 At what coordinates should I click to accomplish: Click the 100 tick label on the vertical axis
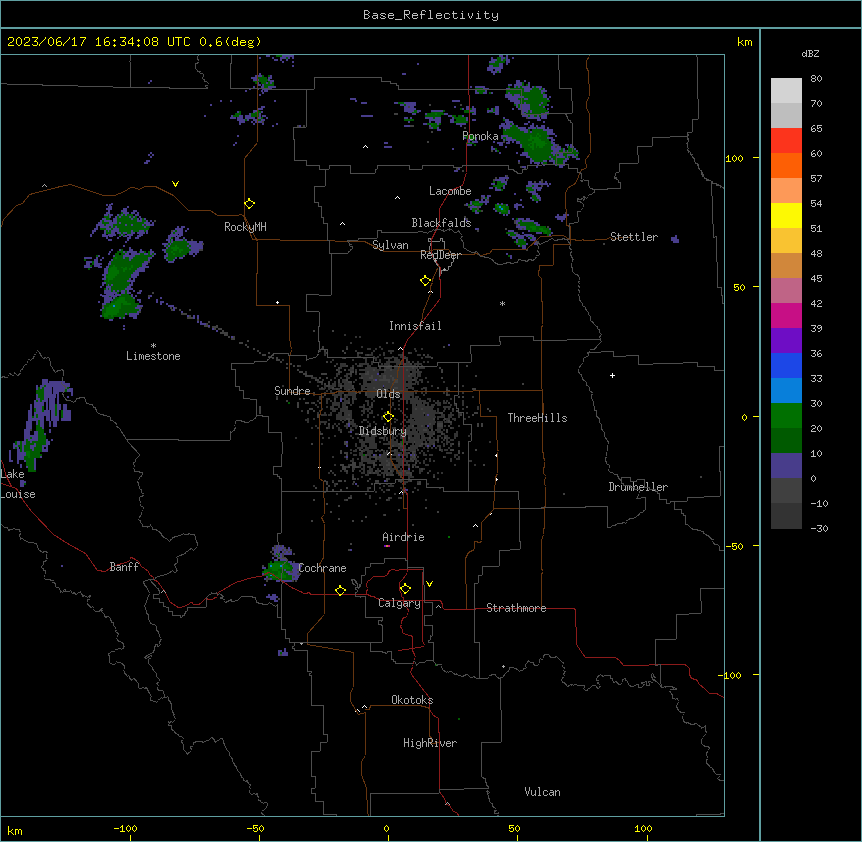tap(734, 158)
